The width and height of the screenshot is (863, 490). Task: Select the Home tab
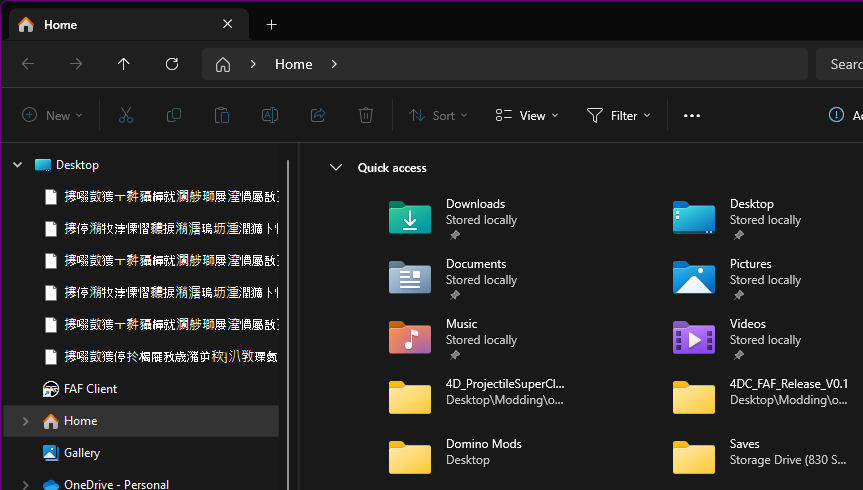click(129, 24)
